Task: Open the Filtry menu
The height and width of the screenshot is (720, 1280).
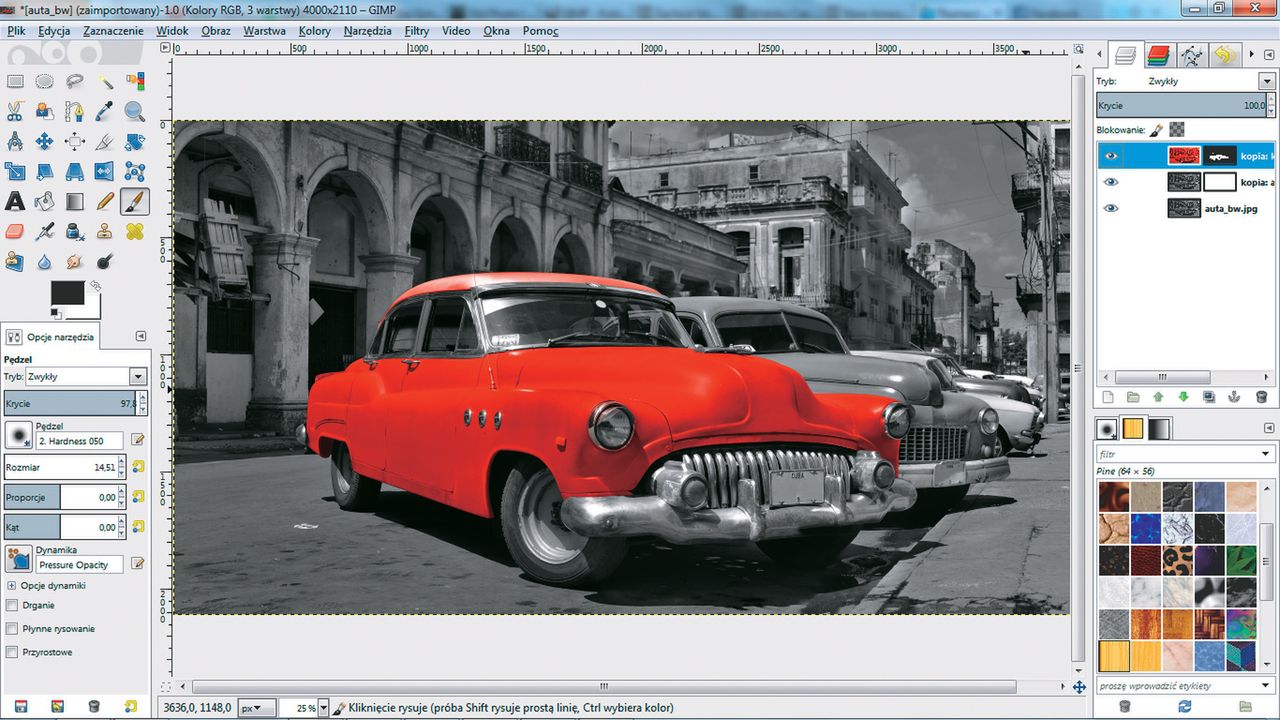Action: click(x=417, y=31)
